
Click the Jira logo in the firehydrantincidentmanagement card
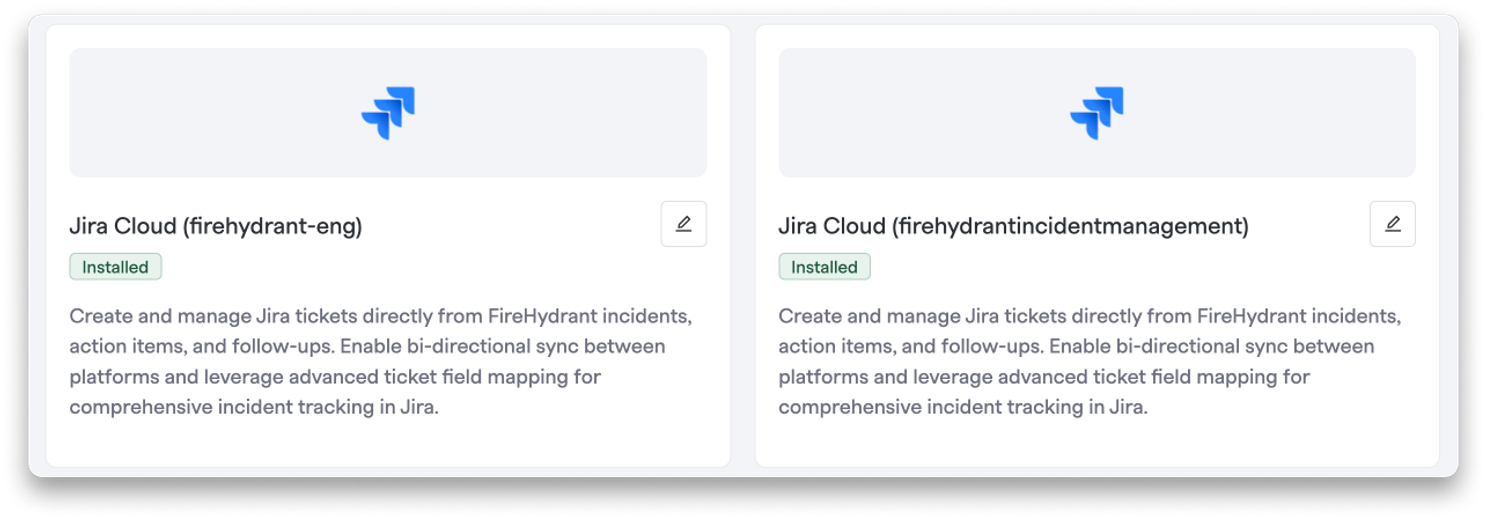coord(1097,113)
